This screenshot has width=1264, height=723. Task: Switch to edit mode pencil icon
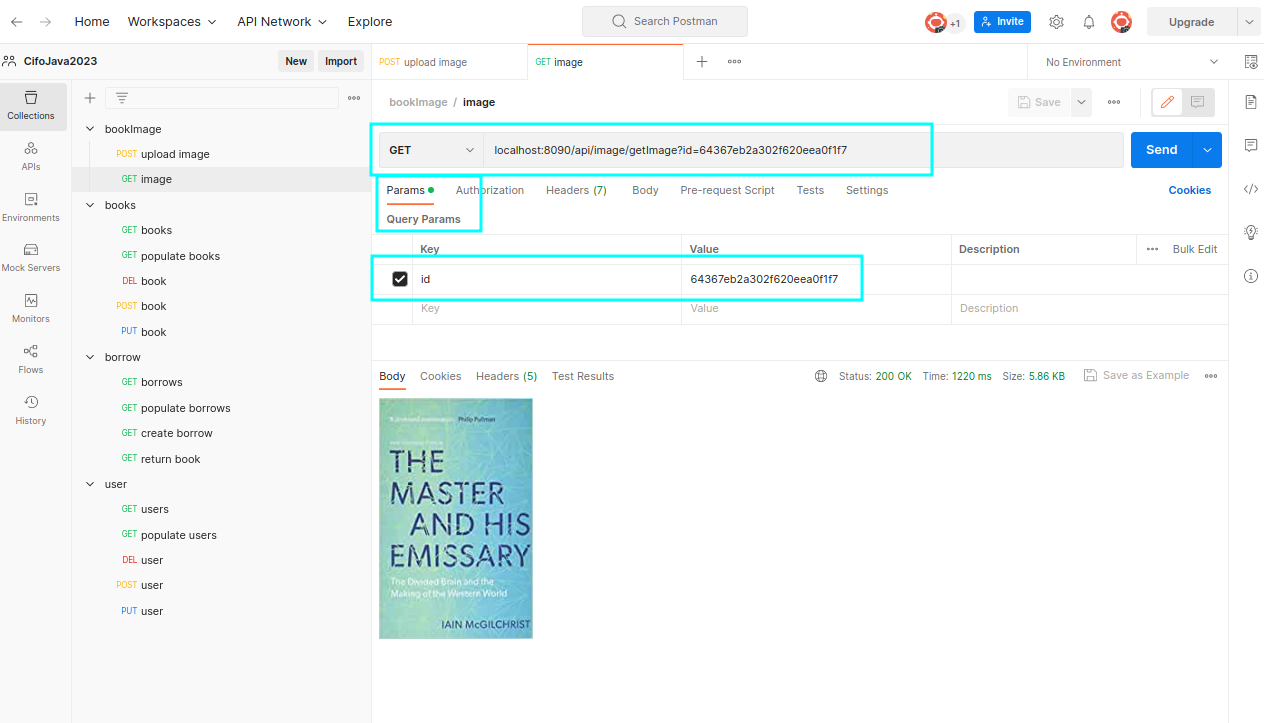pos(1167,102)
